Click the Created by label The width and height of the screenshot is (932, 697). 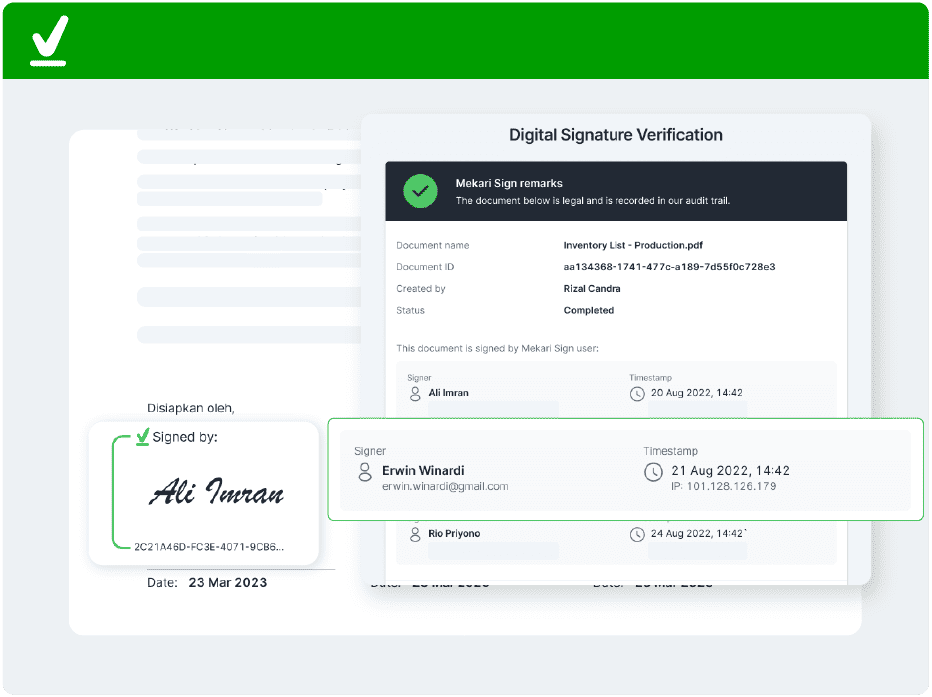coord(421,289)
